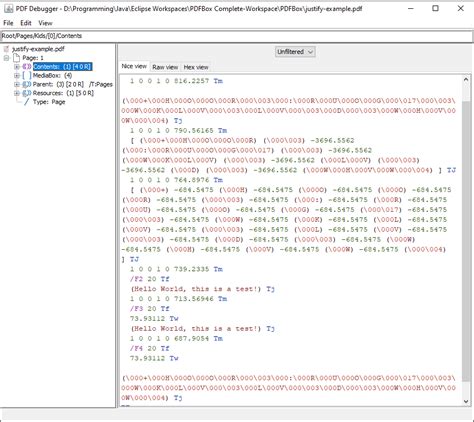Expand the Parent tree node

click(17, 84)
